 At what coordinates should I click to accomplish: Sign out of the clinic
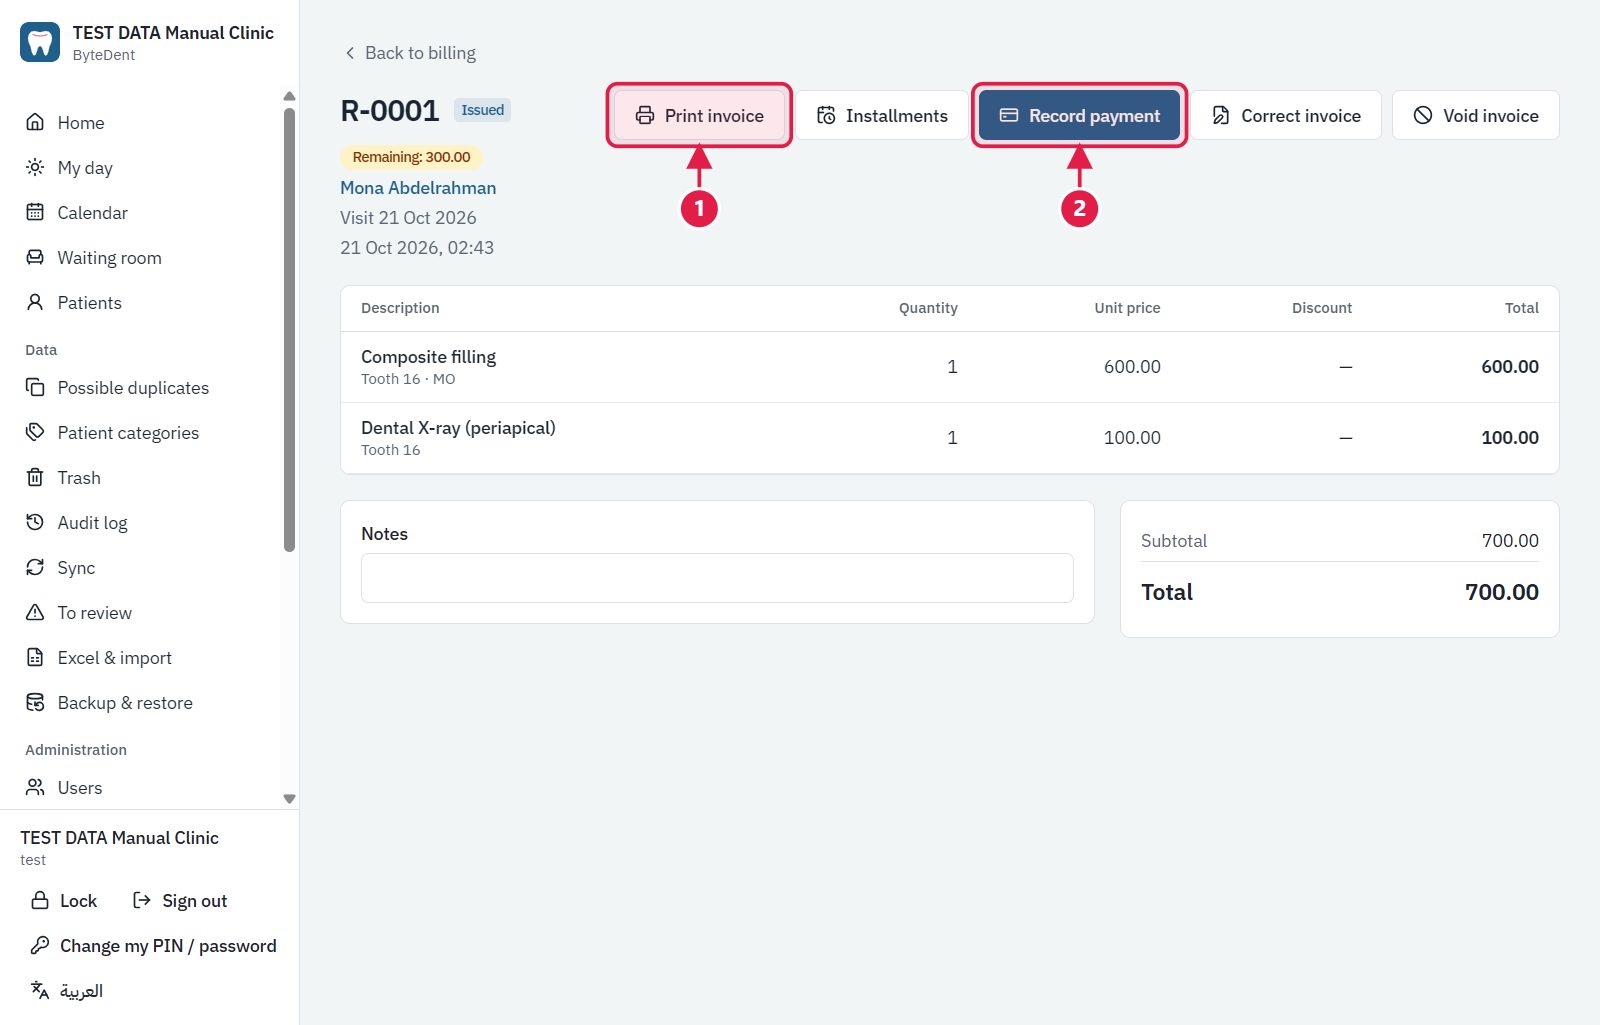click(180, 900)
